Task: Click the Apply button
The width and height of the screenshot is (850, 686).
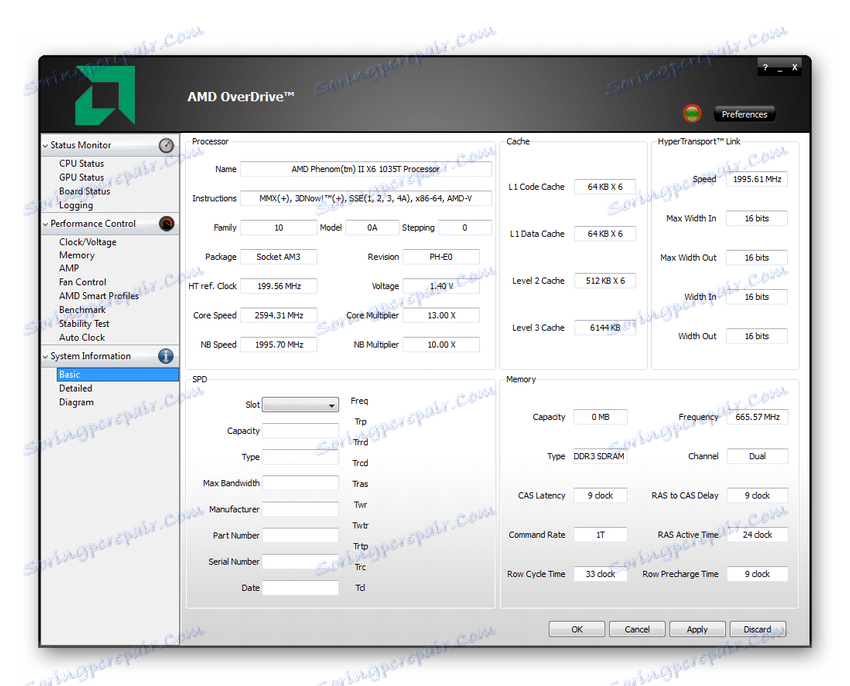Action: tap(697, 629)
